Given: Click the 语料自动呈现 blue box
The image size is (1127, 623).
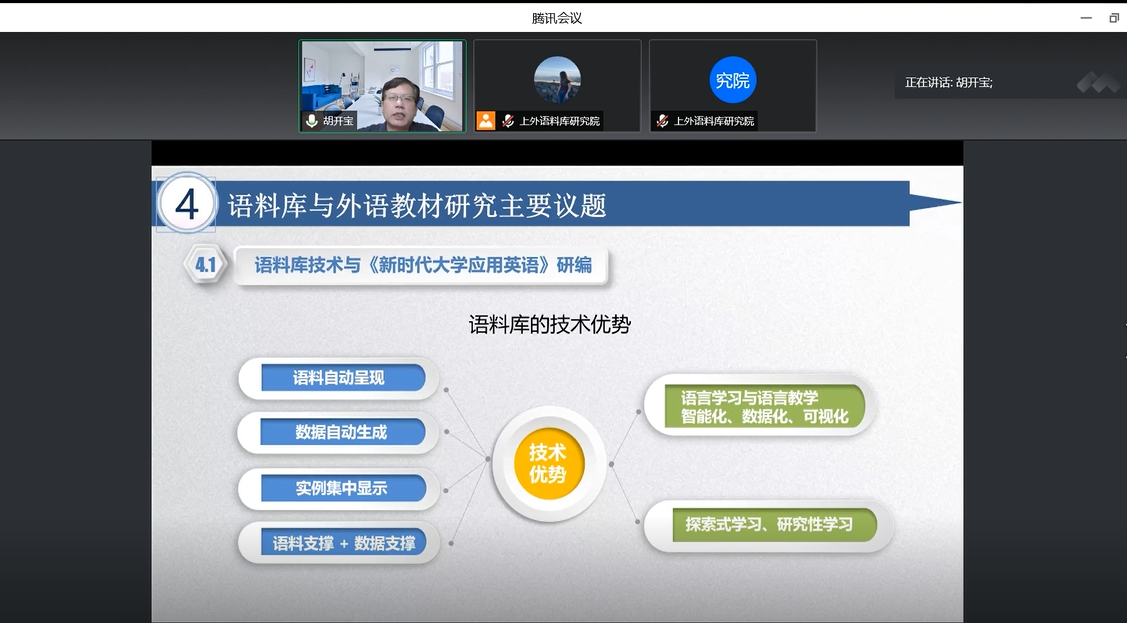Looking at the screenshot, I should coord(340,378).
